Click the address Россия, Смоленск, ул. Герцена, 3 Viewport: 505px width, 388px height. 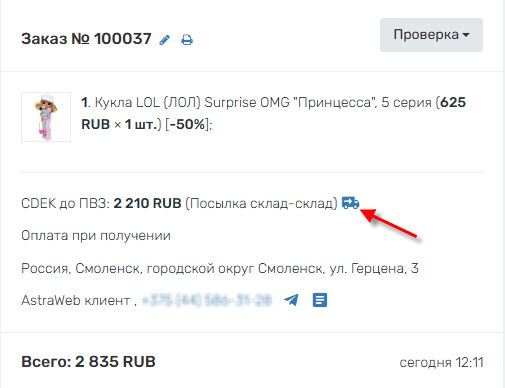[x=220, y=268]
